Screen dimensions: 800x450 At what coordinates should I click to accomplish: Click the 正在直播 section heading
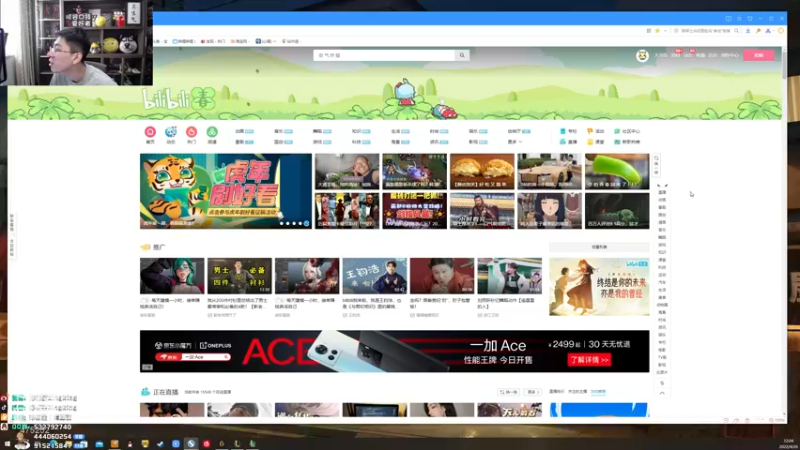(165, 392)
